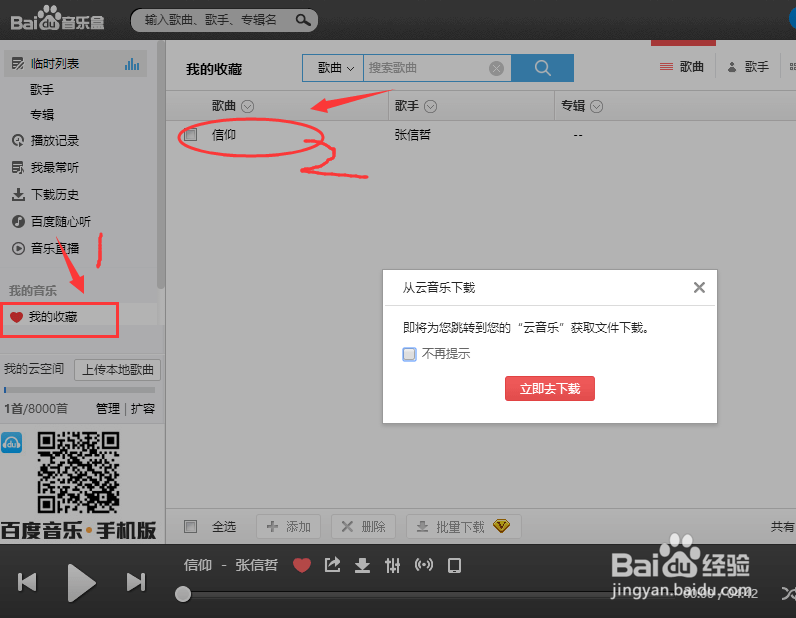This screenshot has height=618, width=796.
Task: Click 扩容 expand storage link
Action: (x=143, y=409)
